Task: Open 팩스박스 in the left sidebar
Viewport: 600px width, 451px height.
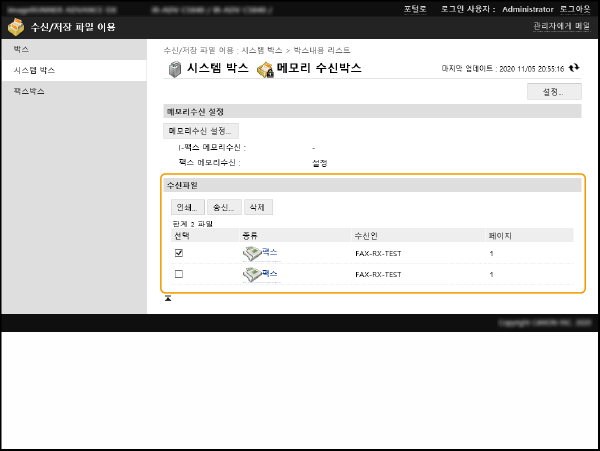Action: [x=29, y=92]
